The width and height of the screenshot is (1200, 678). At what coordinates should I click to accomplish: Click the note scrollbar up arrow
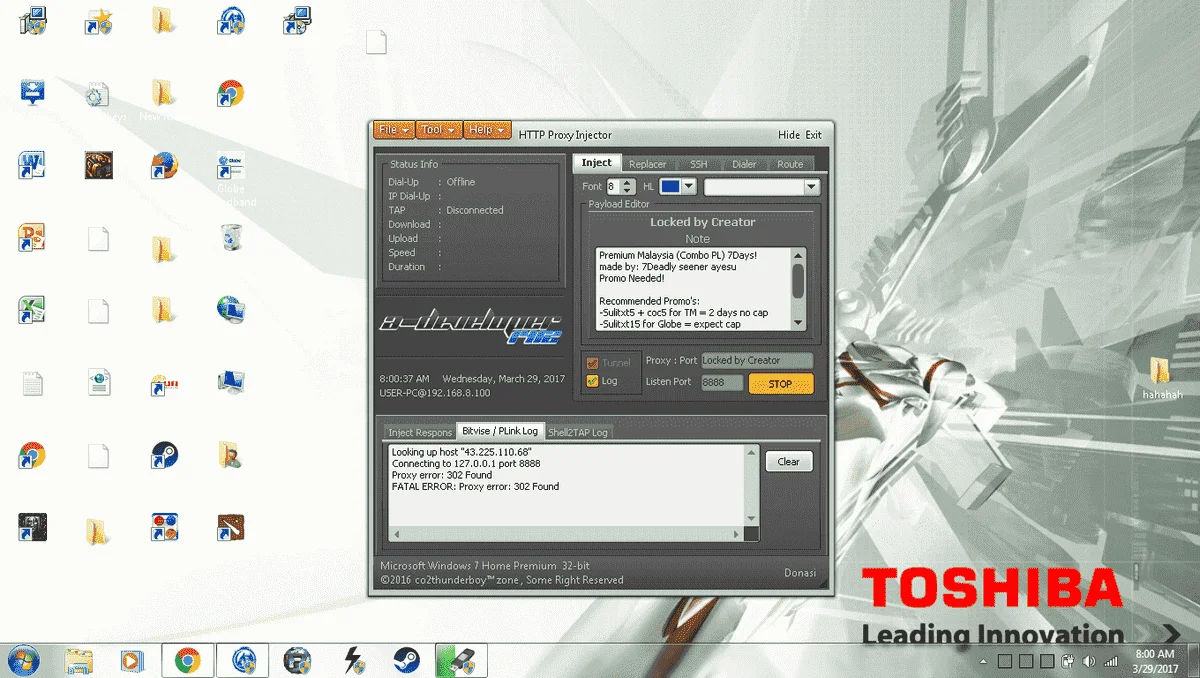click(798, 255)
